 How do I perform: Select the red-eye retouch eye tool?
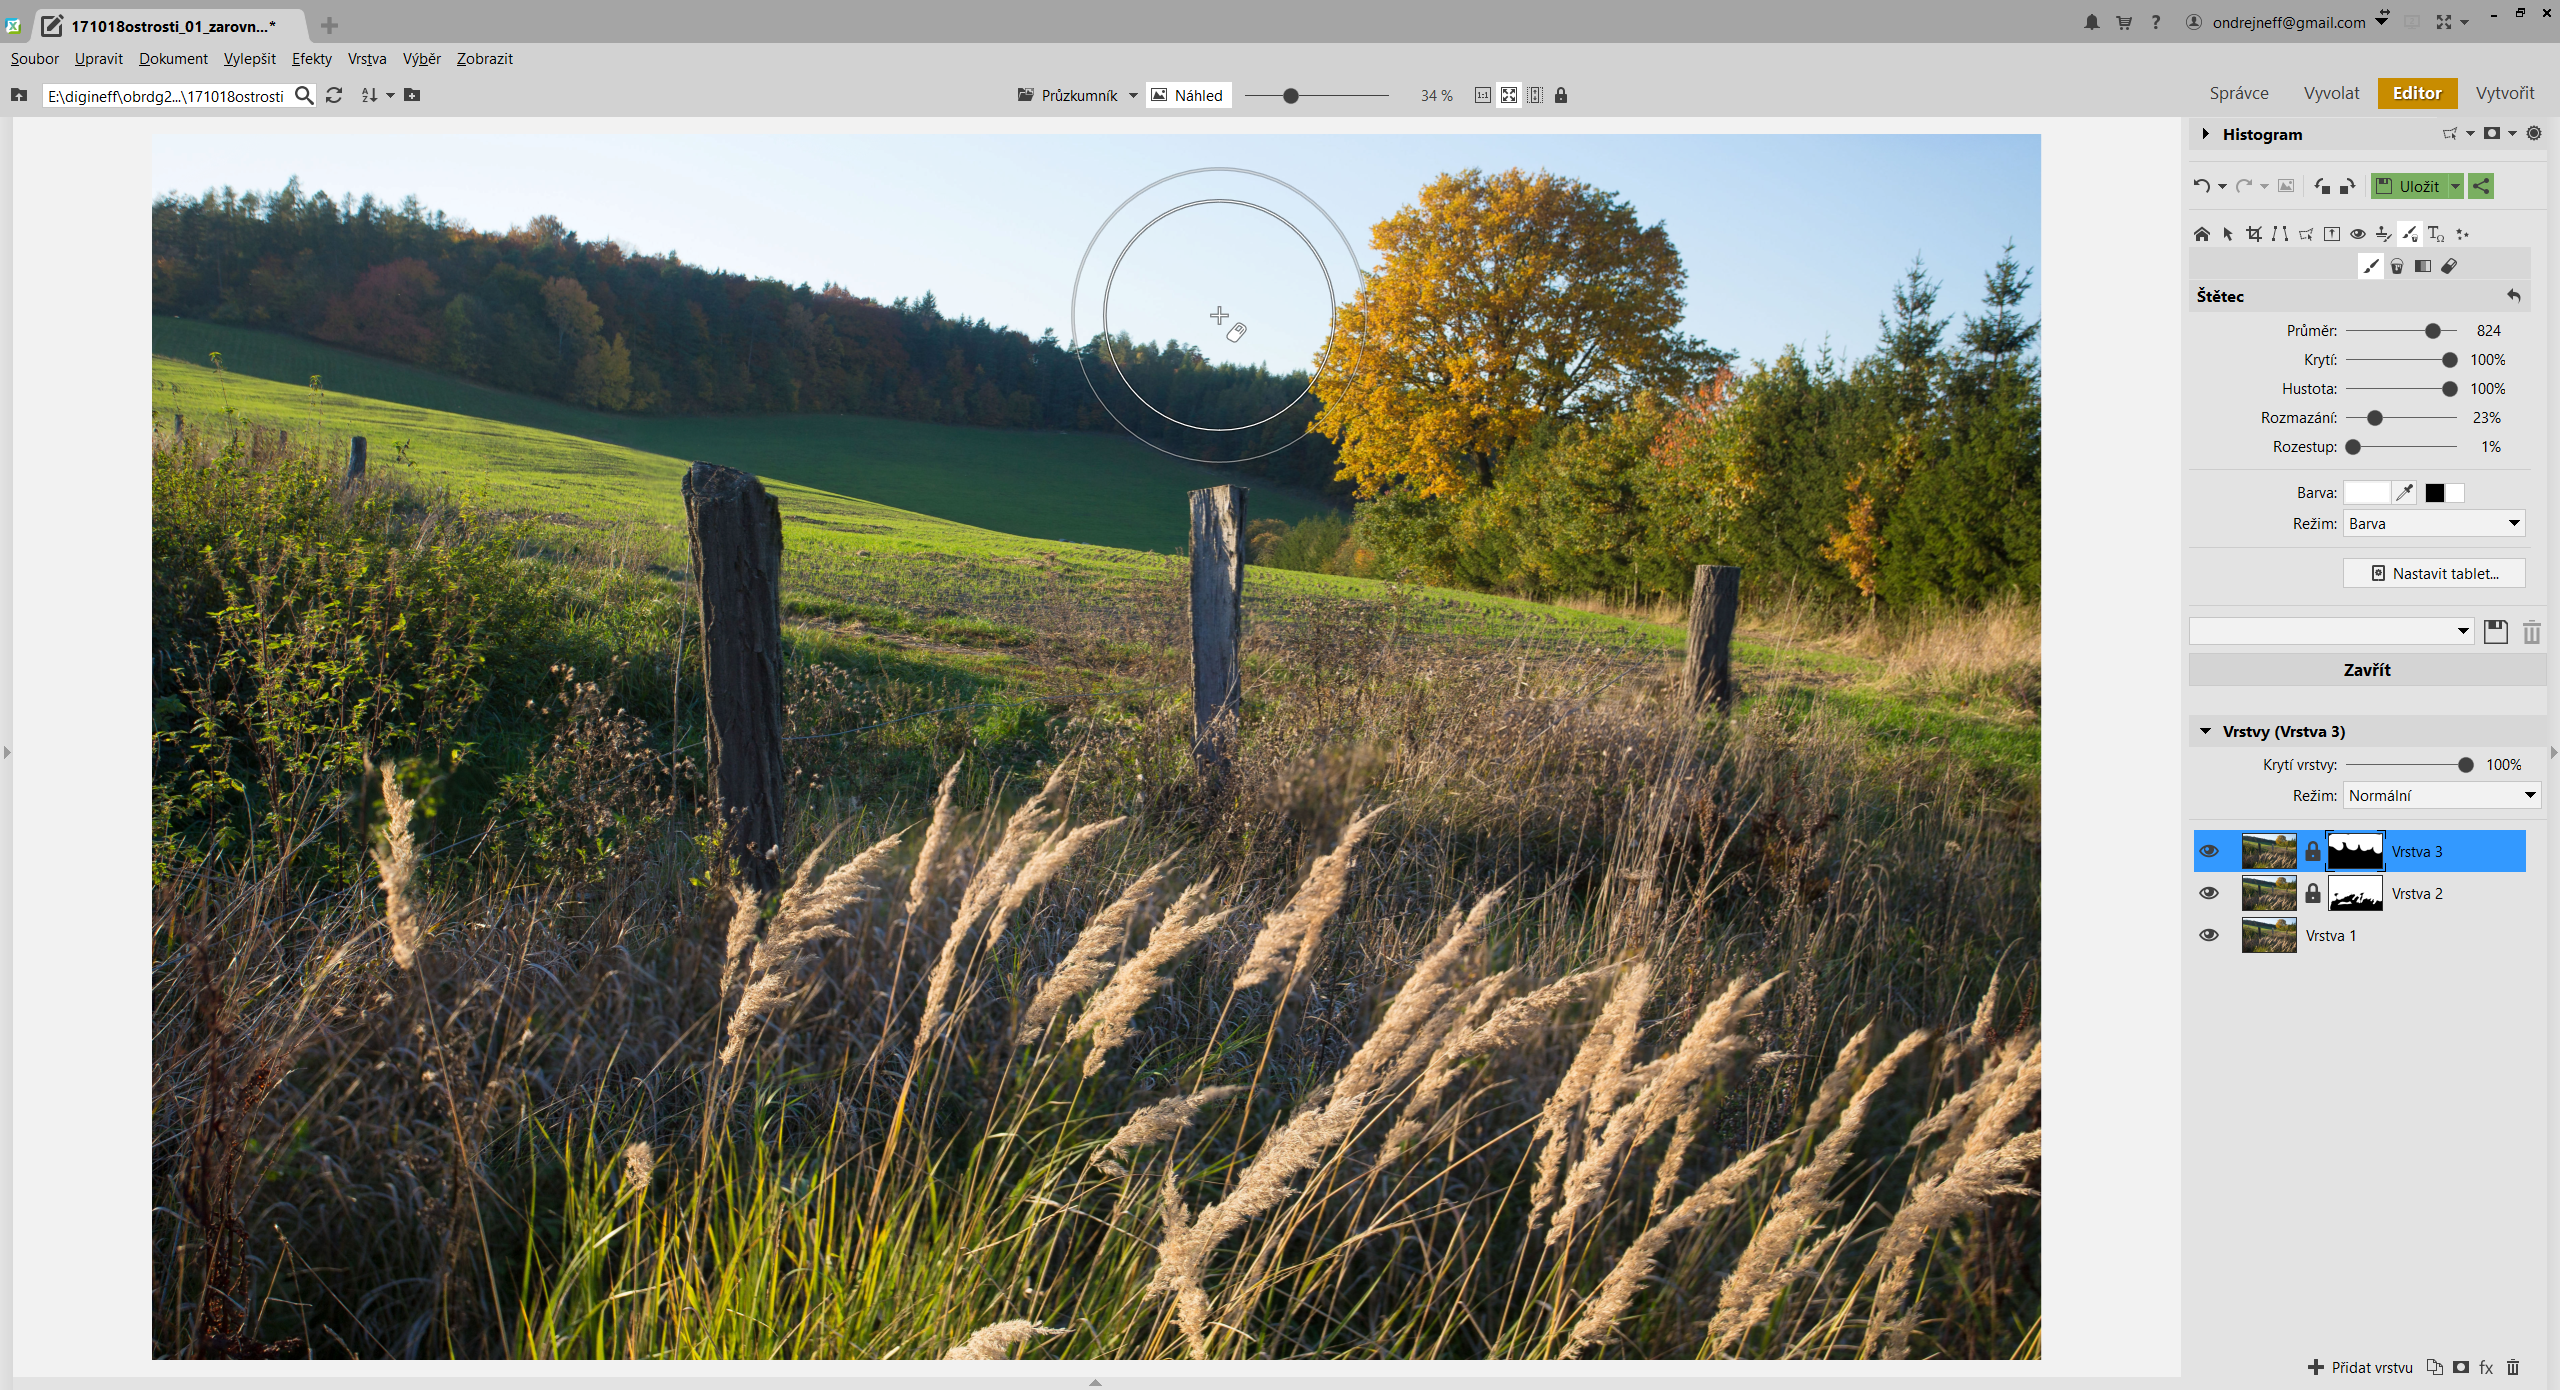2357,234
